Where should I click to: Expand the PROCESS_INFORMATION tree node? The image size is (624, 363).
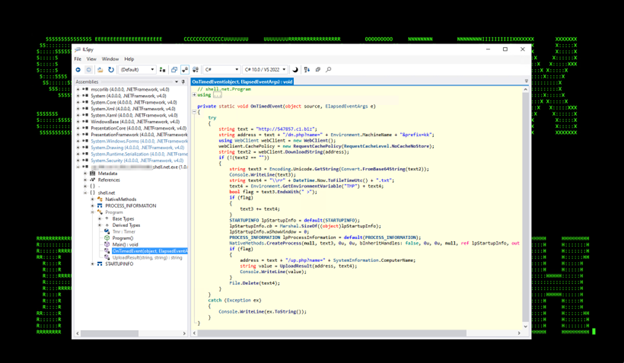point(93,206)
